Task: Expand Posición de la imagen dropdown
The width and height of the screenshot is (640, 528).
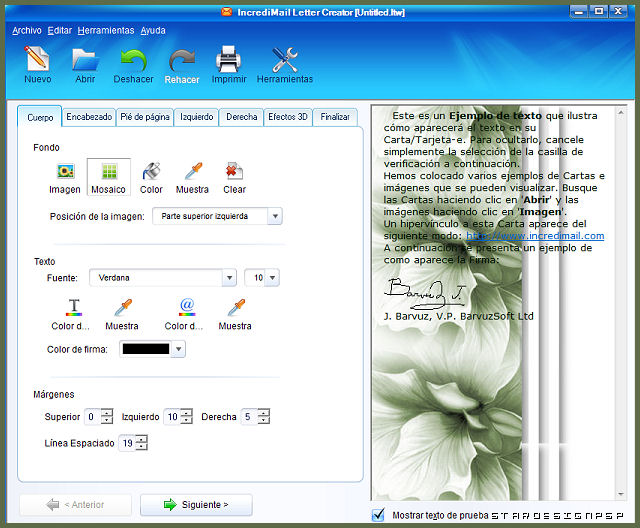Action: [x=275, y=216]
